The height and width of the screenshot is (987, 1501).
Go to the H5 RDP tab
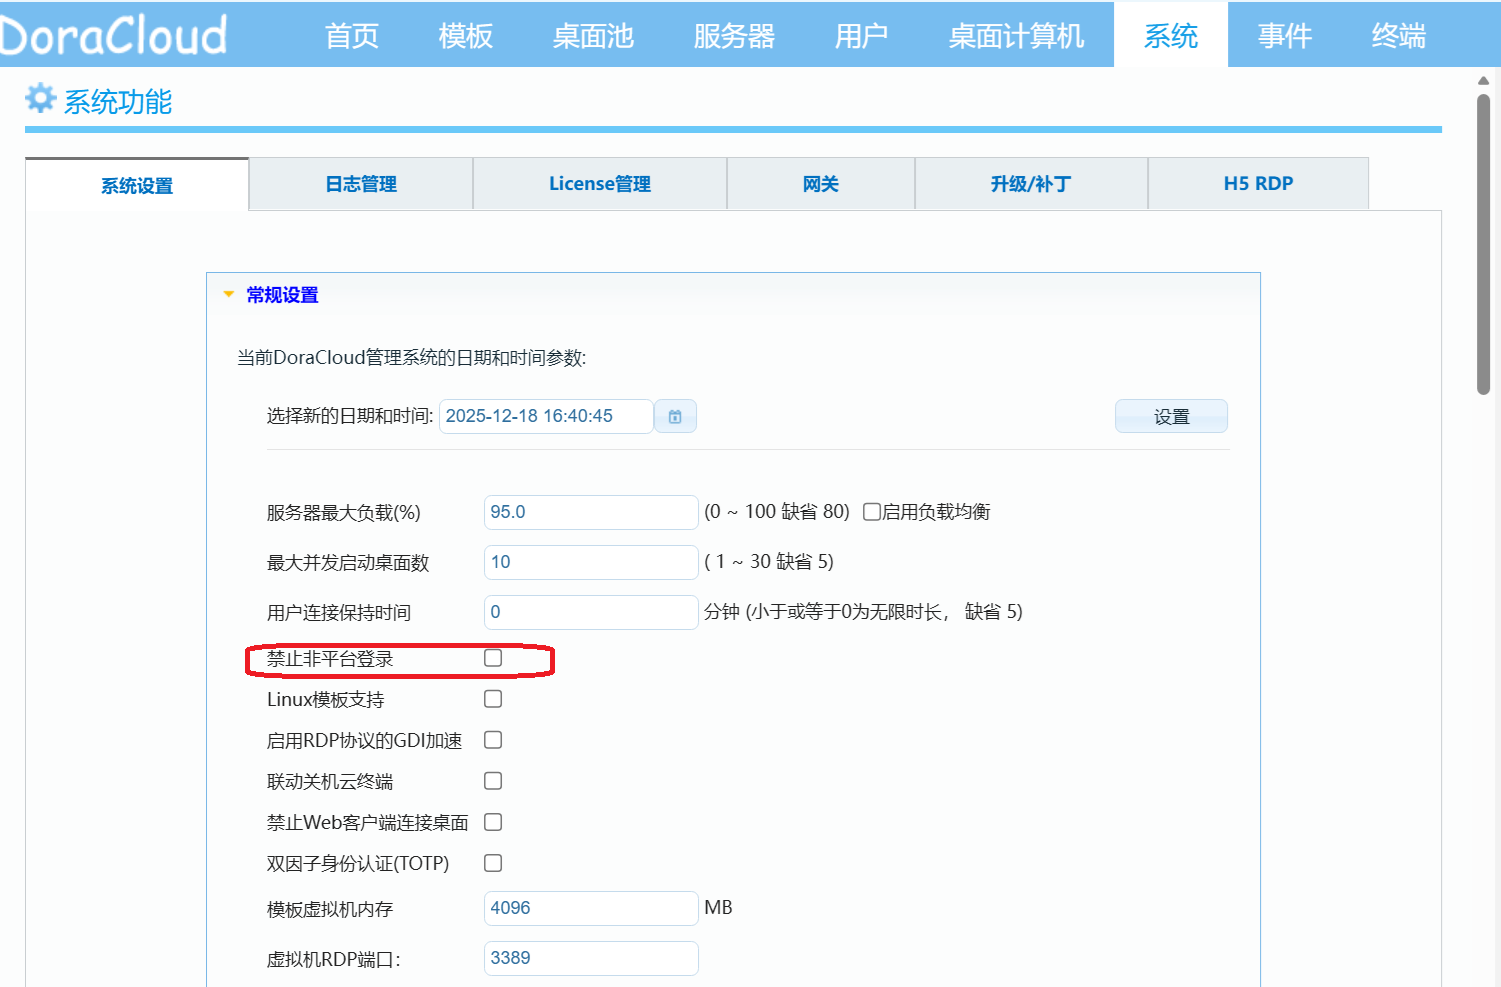click(1258, 183)
